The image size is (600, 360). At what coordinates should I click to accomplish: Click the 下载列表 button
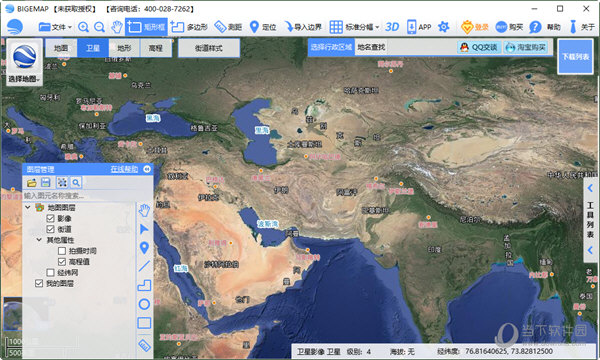click(x=575, y=57)
